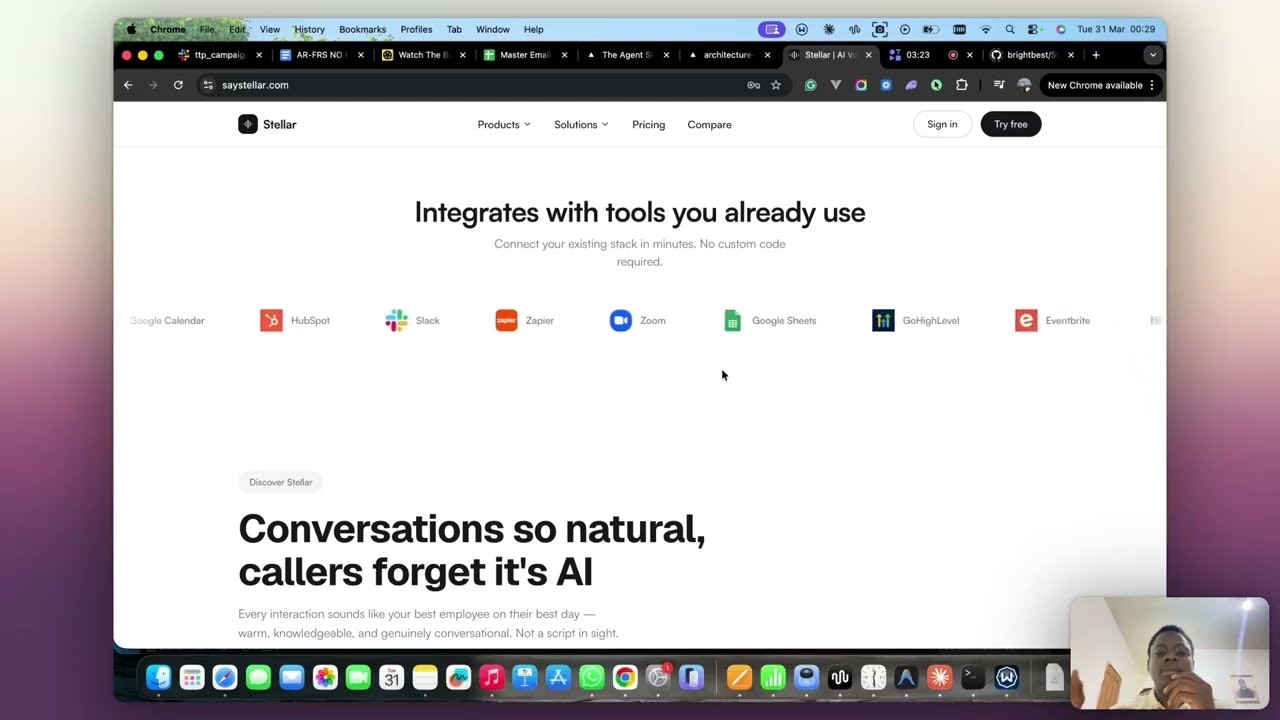The image size is (1280, 720).
Task: Open the password key icon in address bar
Action: (x=753, y=85)
